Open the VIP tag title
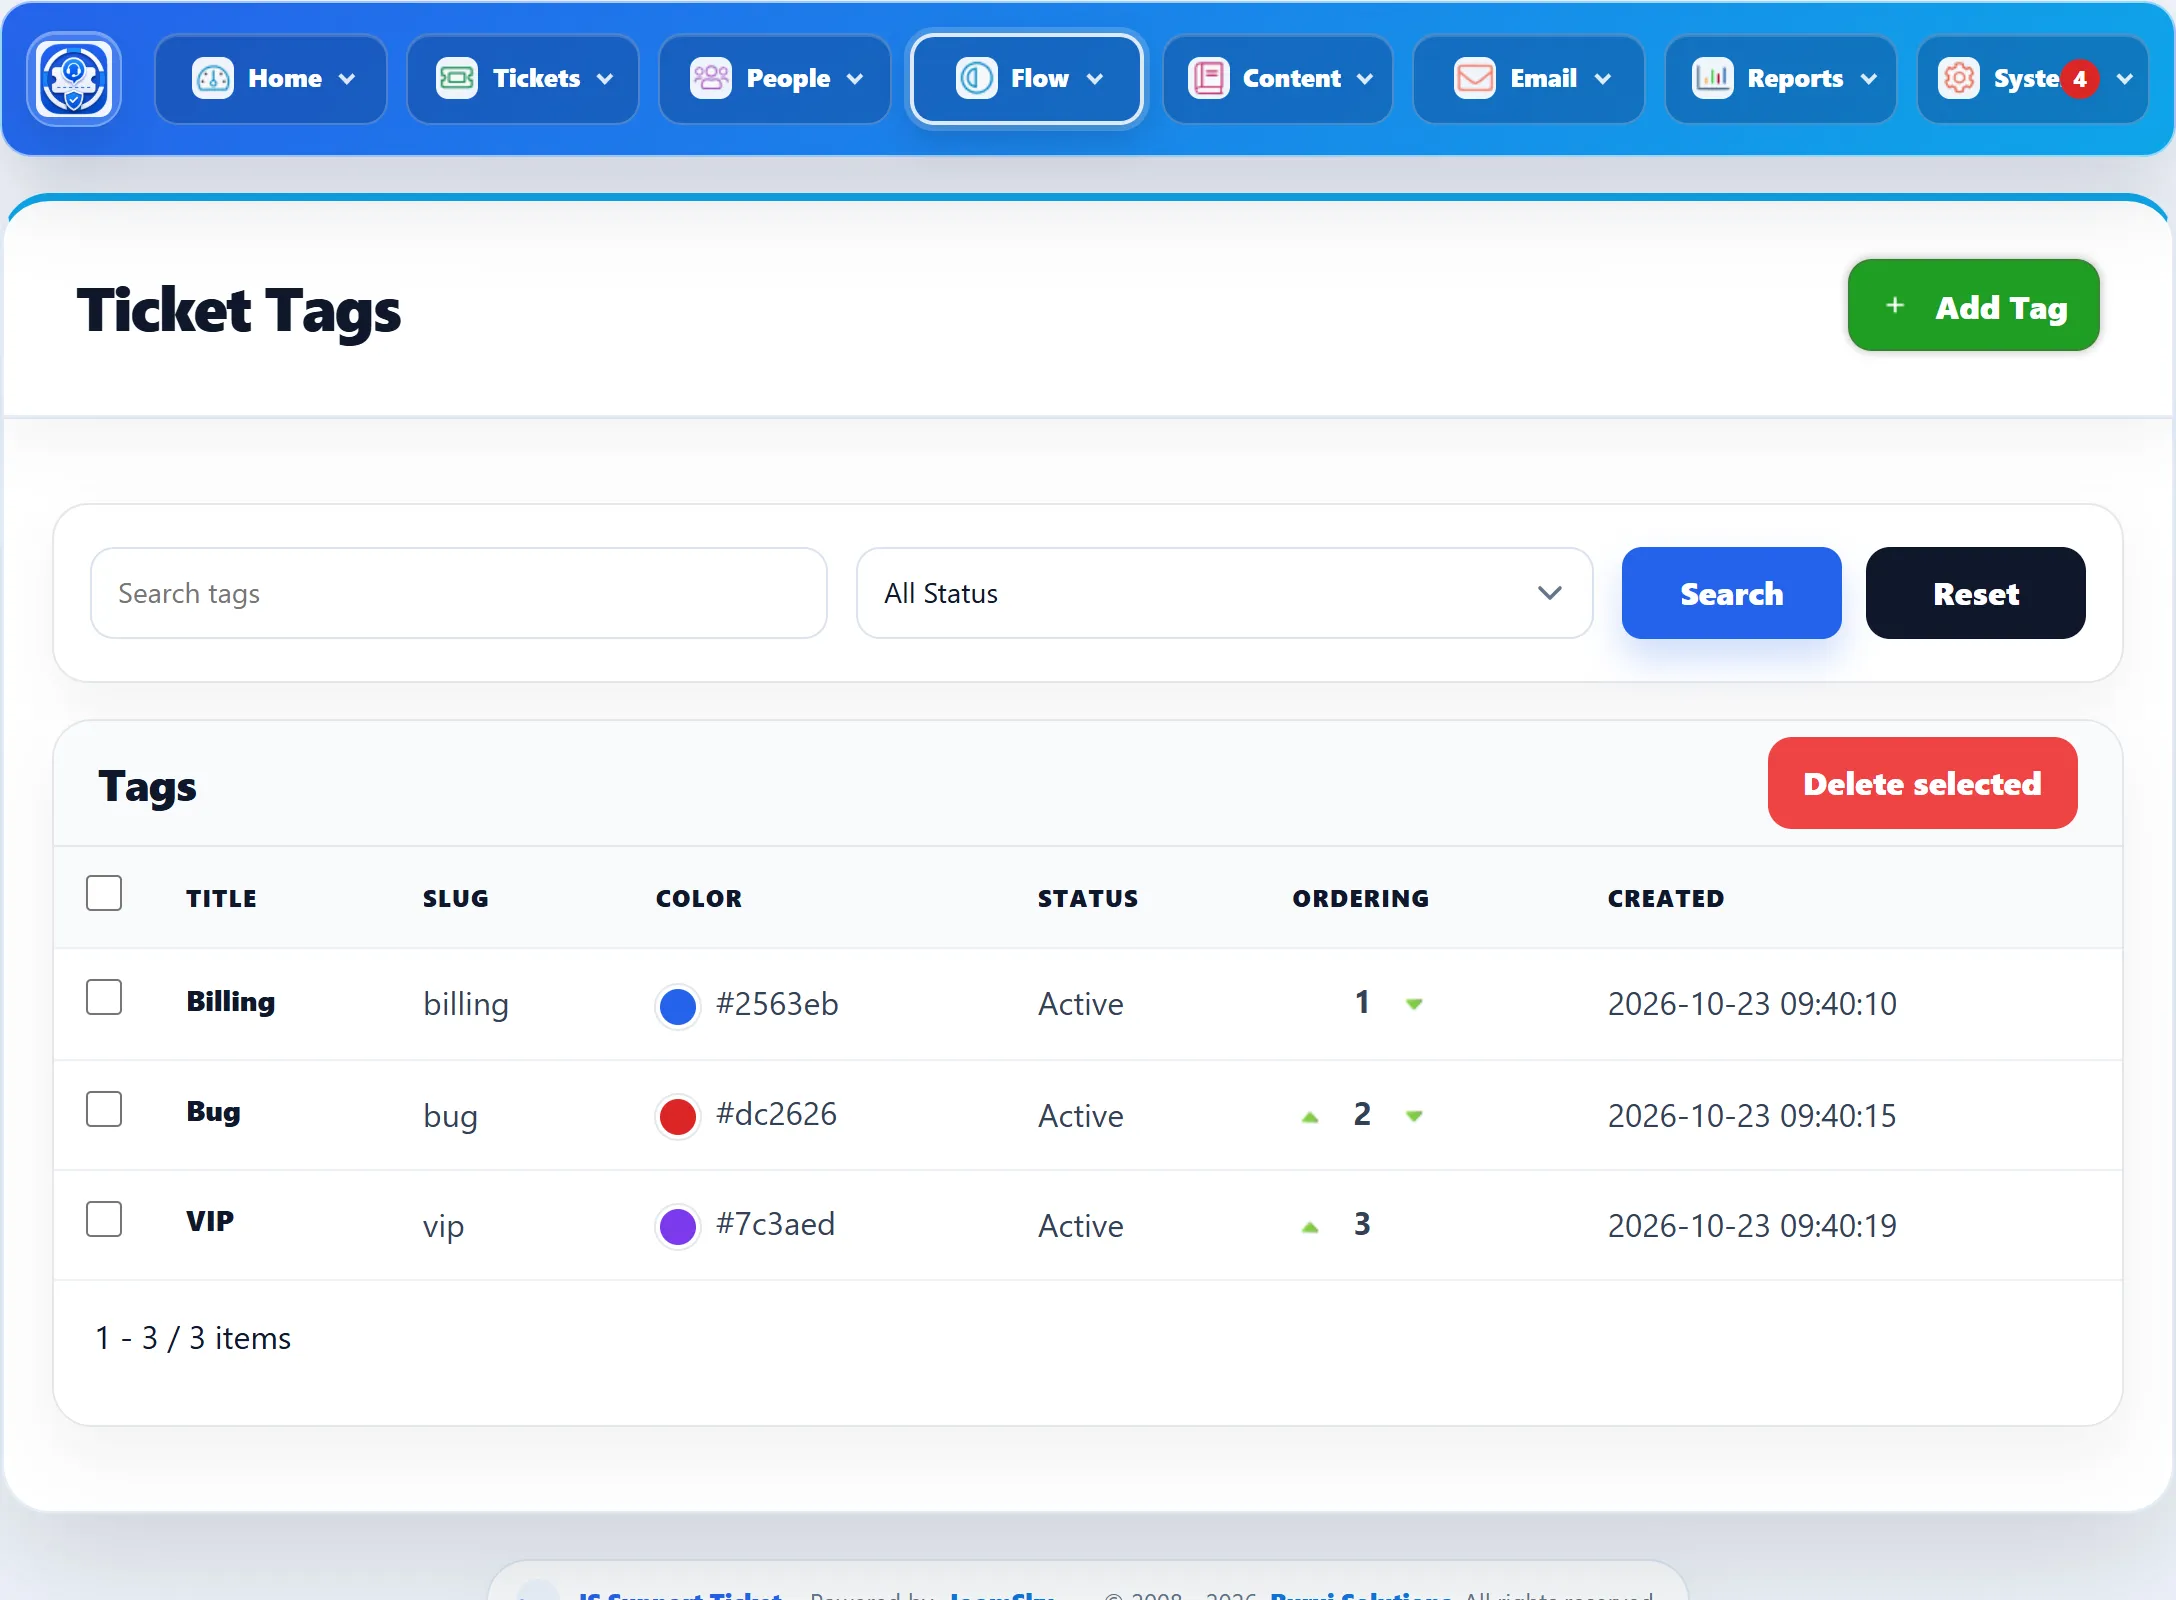The image size is (2176, 1600). point(210,1222)
